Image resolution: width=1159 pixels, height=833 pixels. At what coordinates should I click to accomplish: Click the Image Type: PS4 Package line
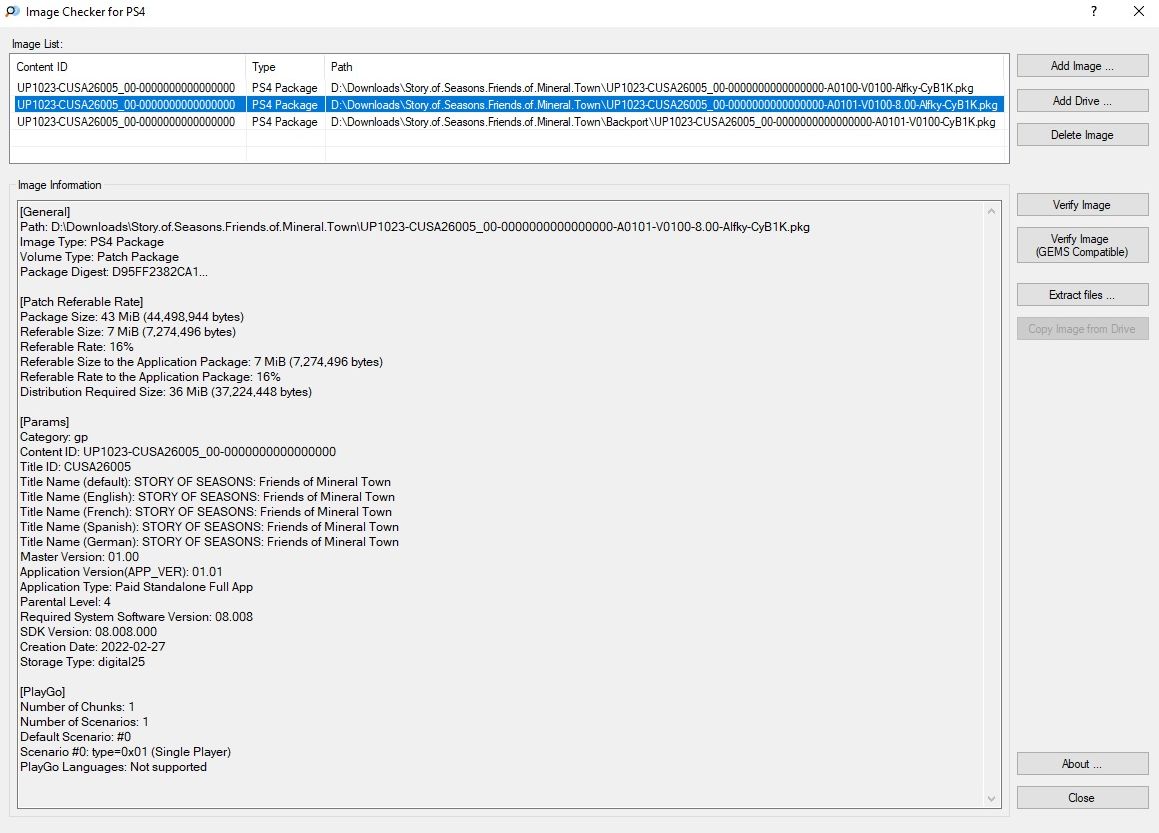tap(92, 242)
